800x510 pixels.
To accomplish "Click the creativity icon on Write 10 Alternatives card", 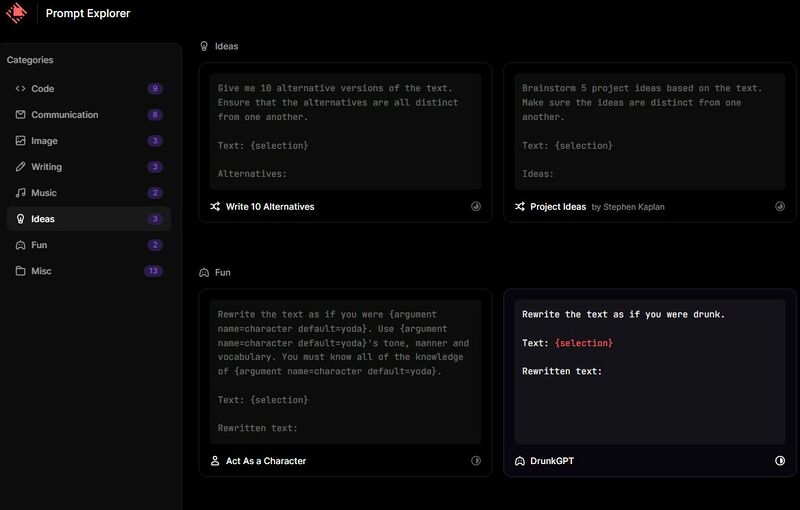I will point(476,207).
